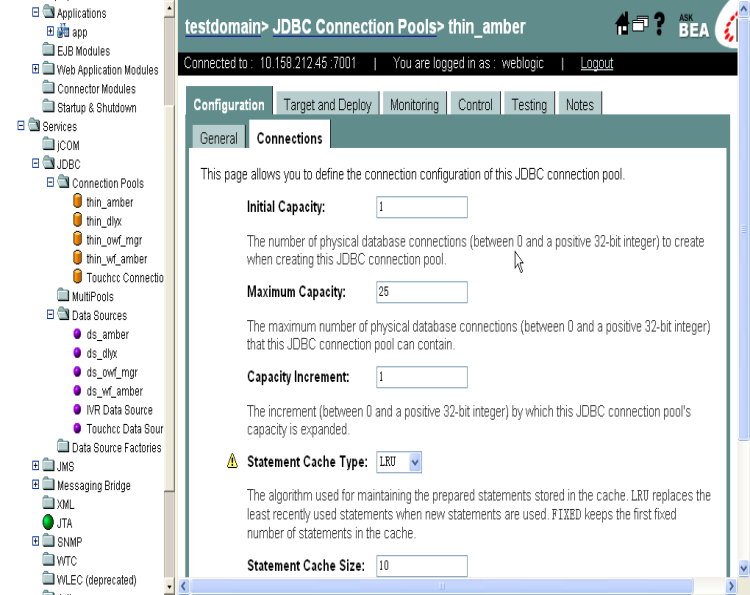Open help with the question mark icon

[x=660, y=23]
